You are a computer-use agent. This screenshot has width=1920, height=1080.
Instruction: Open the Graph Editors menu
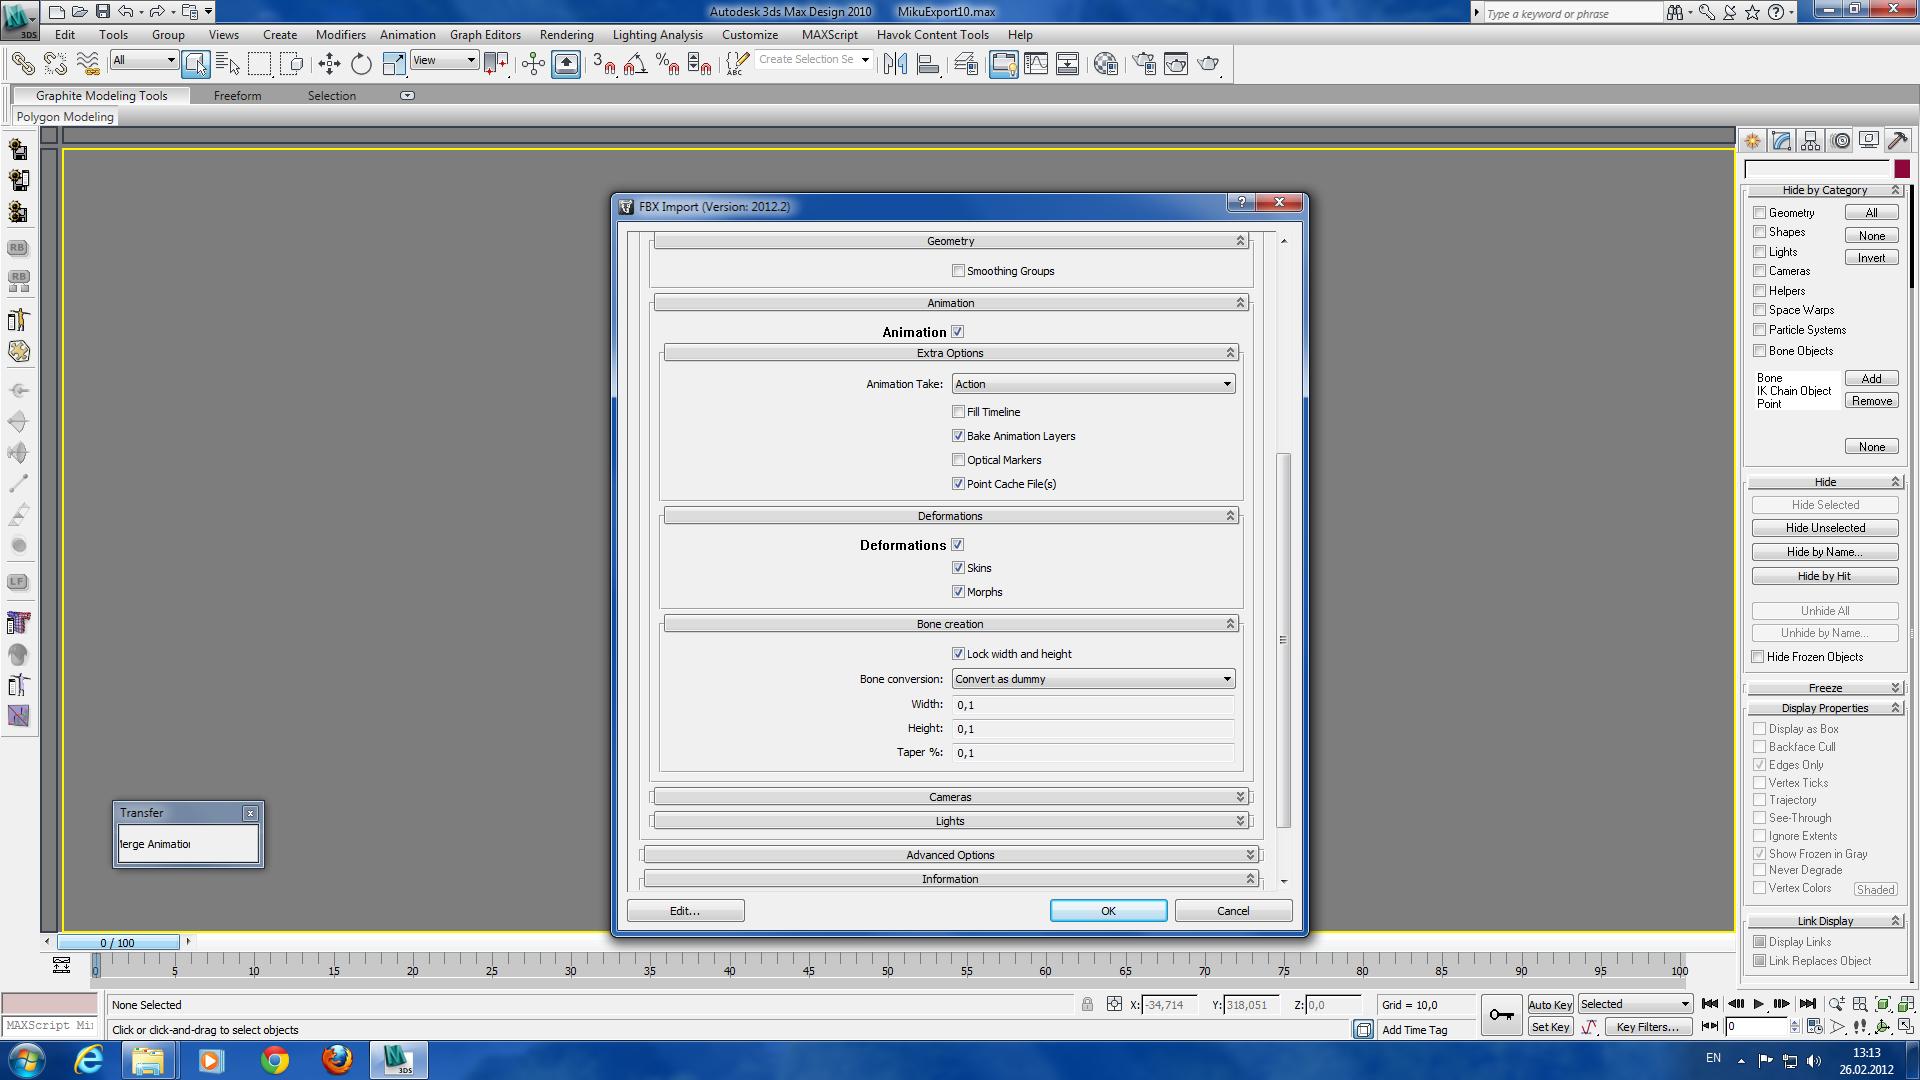coord(485,35)
